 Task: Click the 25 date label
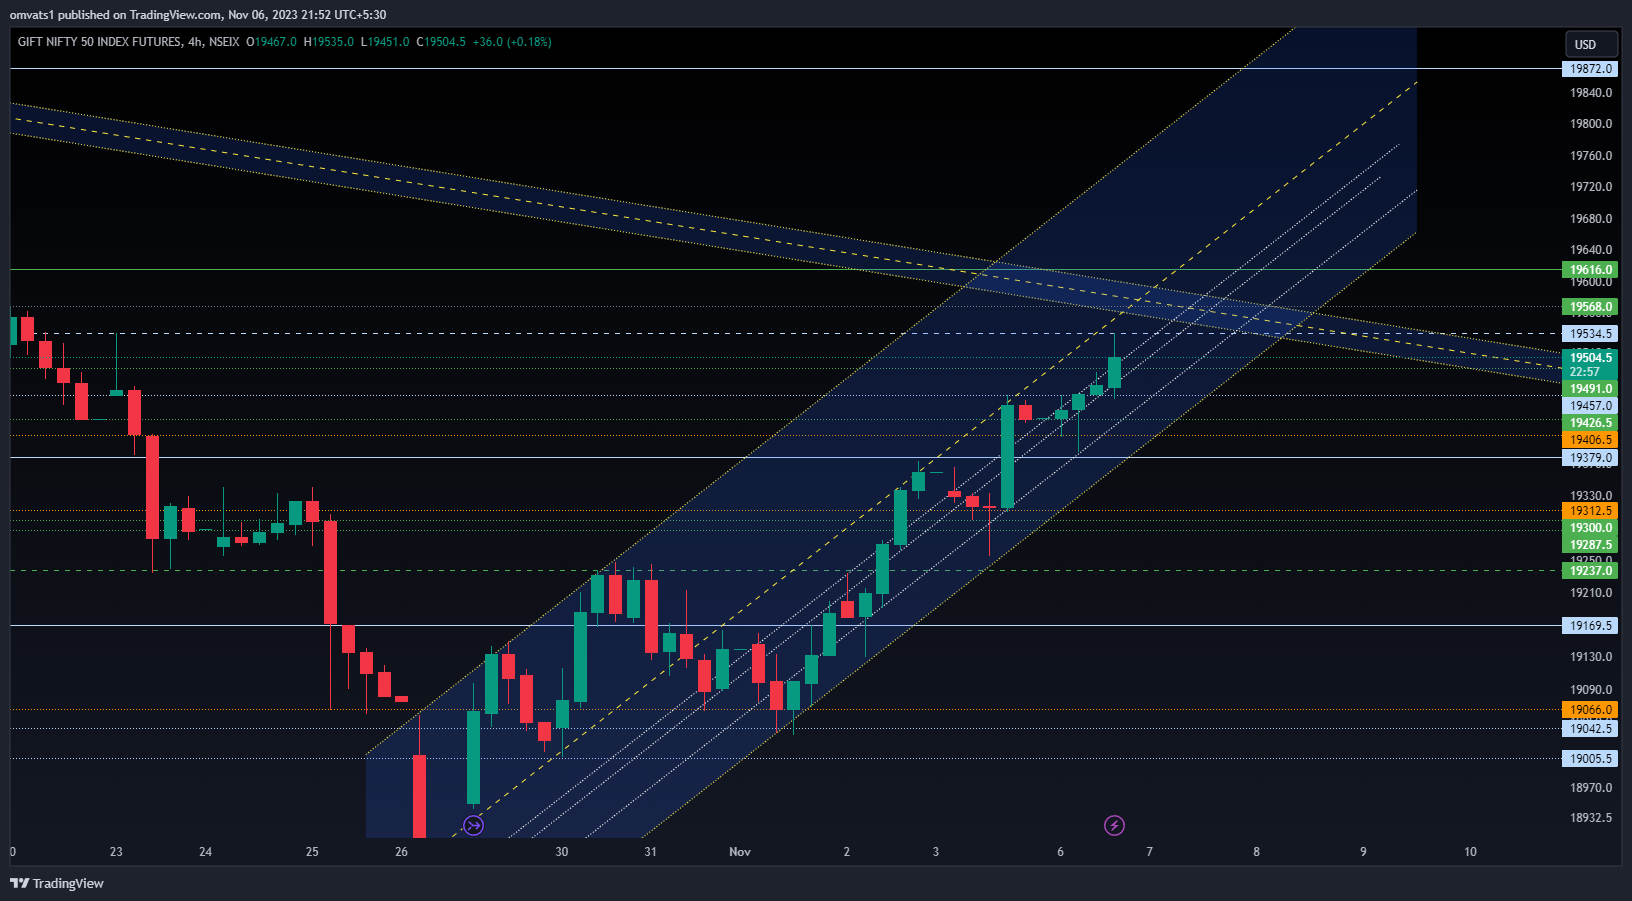tap(312, 852)
